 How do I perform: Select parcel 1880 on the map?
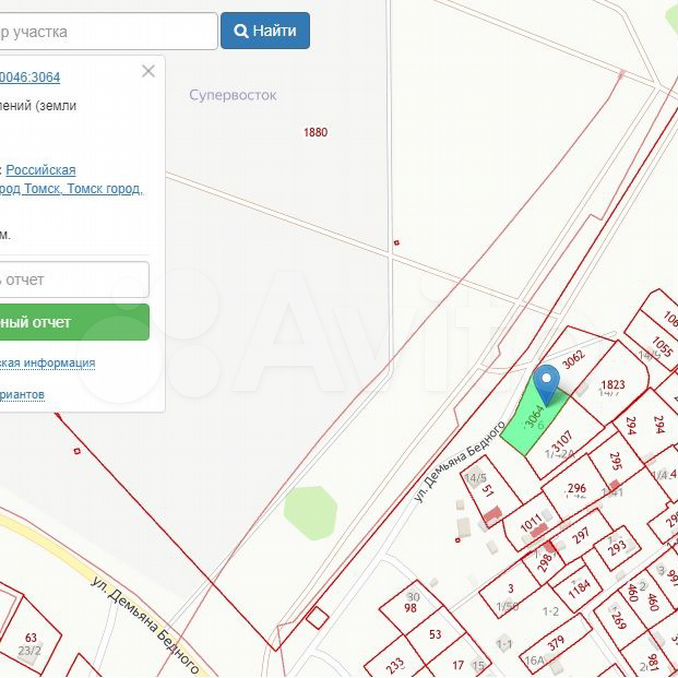click(315, 132)
